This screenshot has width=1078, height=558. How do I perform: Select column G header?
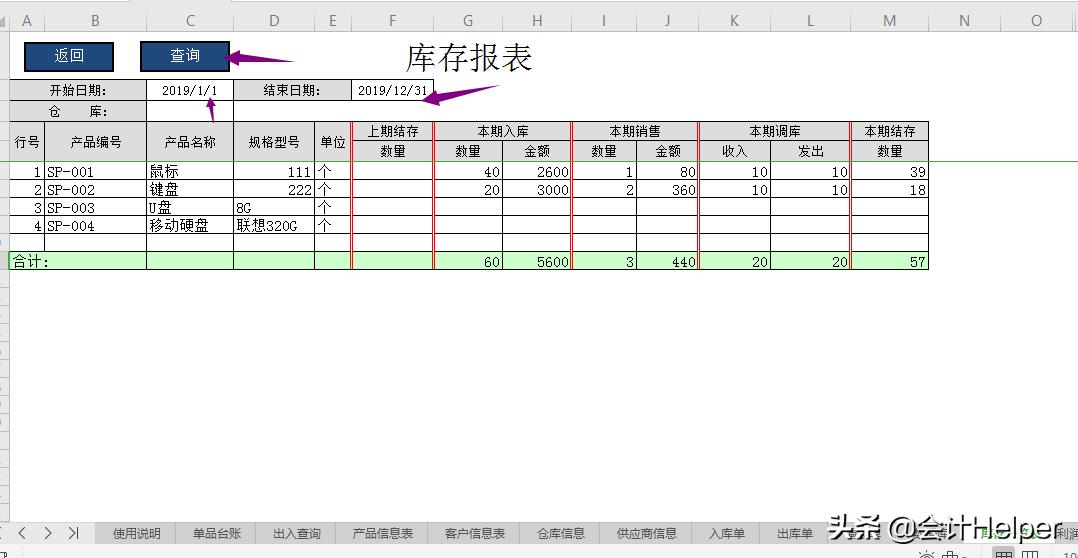468,21
